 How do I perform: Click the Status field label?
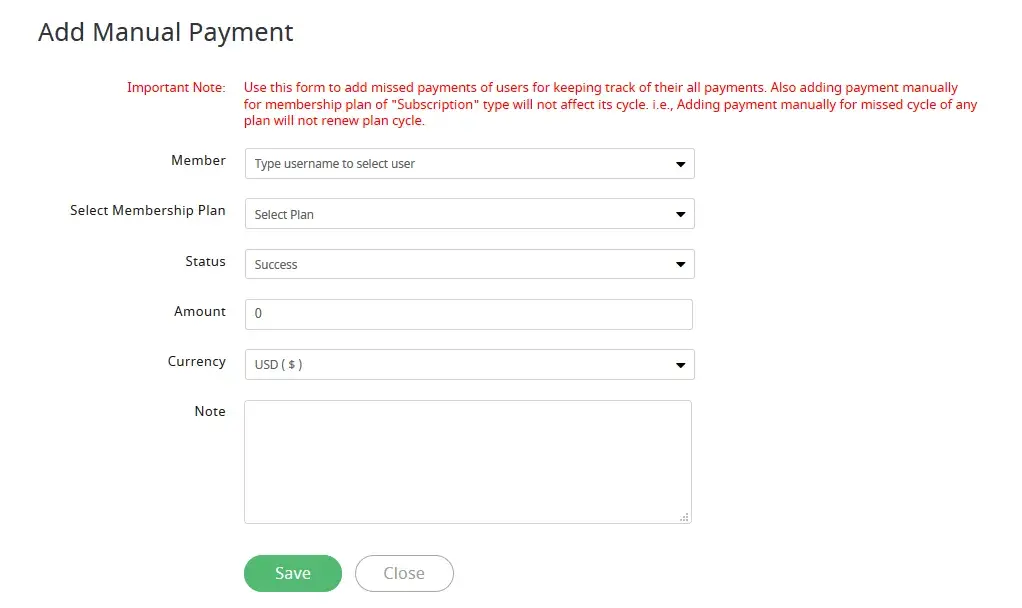click(205, 261)
